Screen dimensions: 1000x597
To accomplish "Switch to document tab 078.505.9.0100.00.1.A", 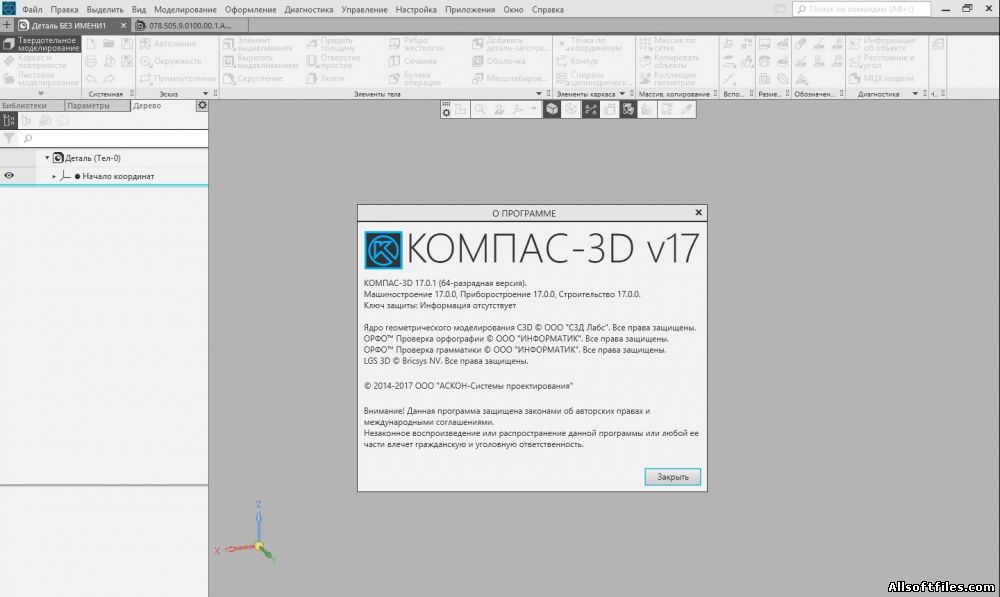I will pyautogui.click(x=190, y=26).
